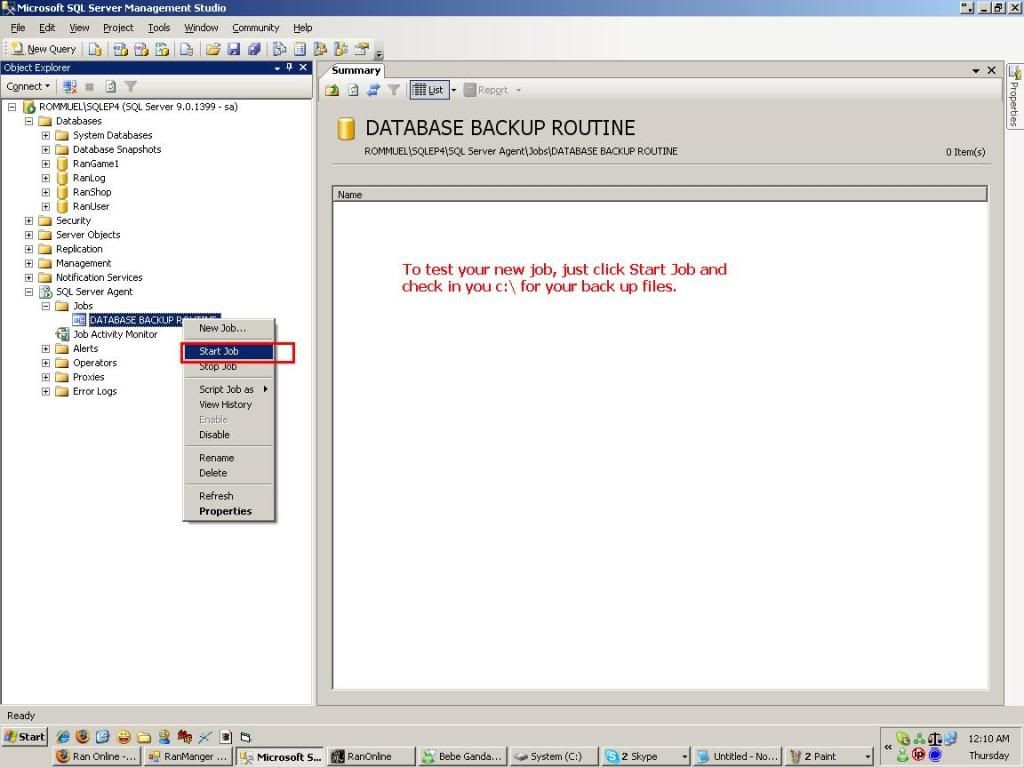Click the Refresh icon in Object Explorer toolbar
The image size is (1024, 768).
(x=110, y=86)
